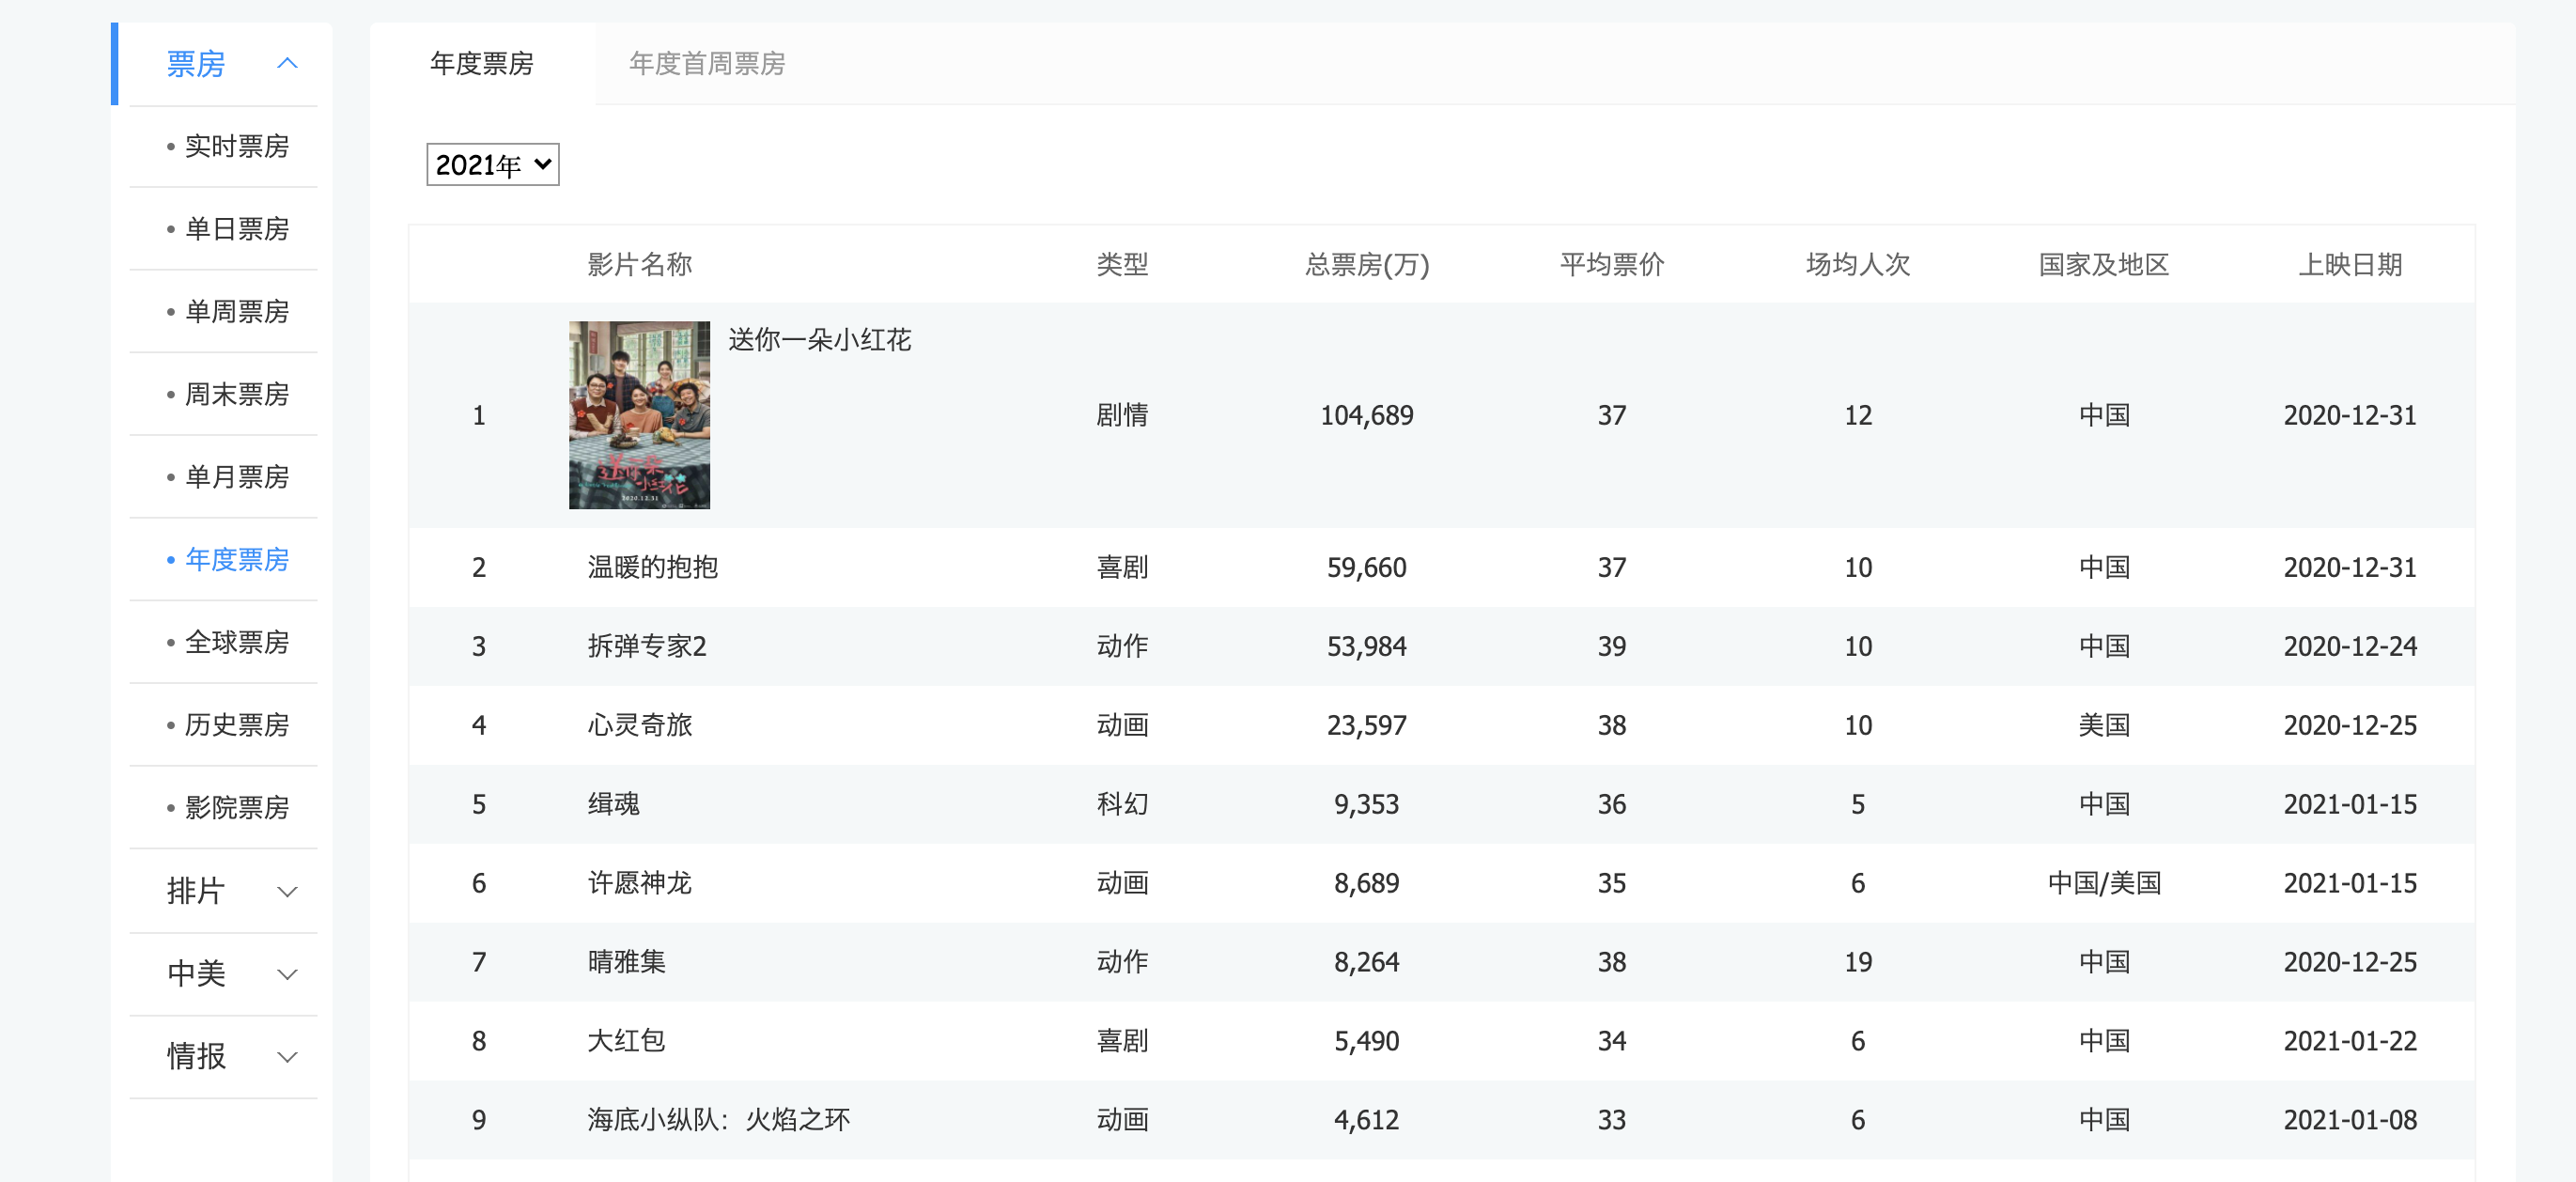This screenshot has height=1182, width=2576.
Task: Open 影院票房 sidebar item
Action: 236,807
